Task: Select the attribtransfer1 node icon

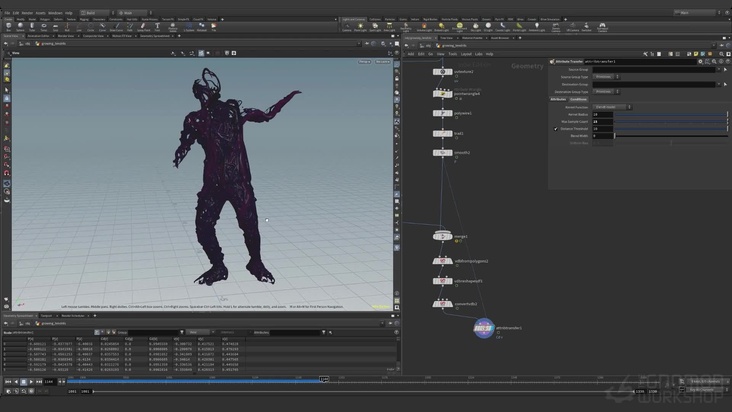Action: coord(484,329)
